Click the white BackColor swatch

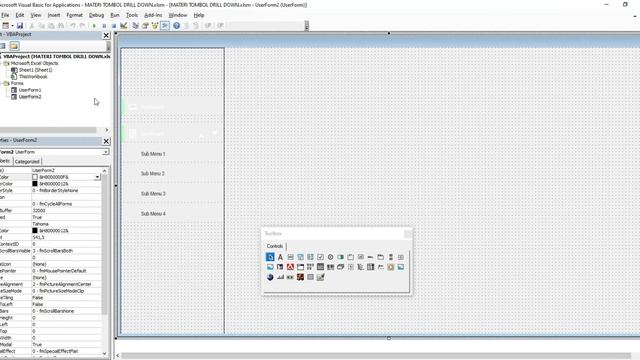coord(35,177)
